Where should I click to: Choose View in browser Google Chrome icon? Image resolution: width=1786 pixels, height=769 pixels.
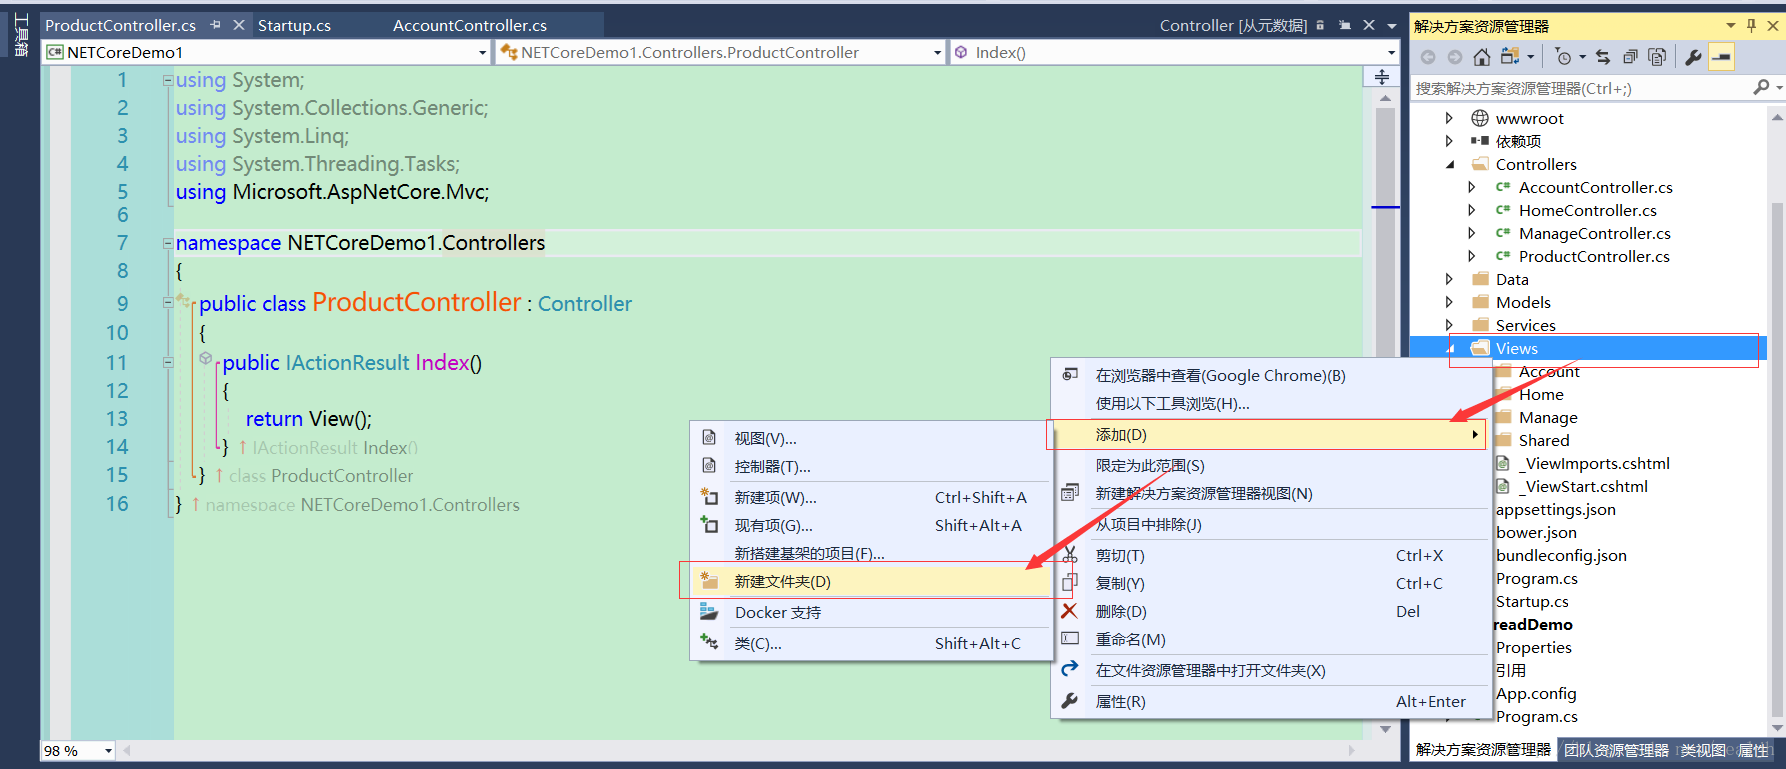[x=1070, y=375]
